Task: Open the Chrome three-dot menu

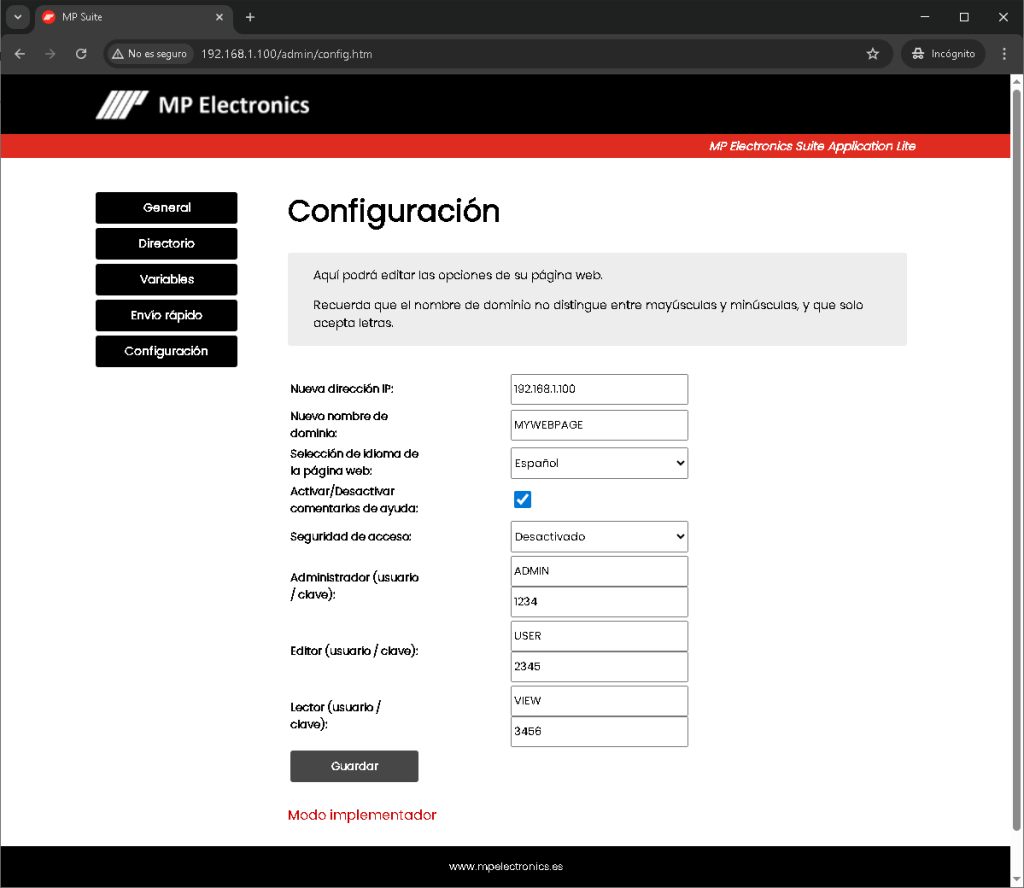Action: pos(1004,54)
